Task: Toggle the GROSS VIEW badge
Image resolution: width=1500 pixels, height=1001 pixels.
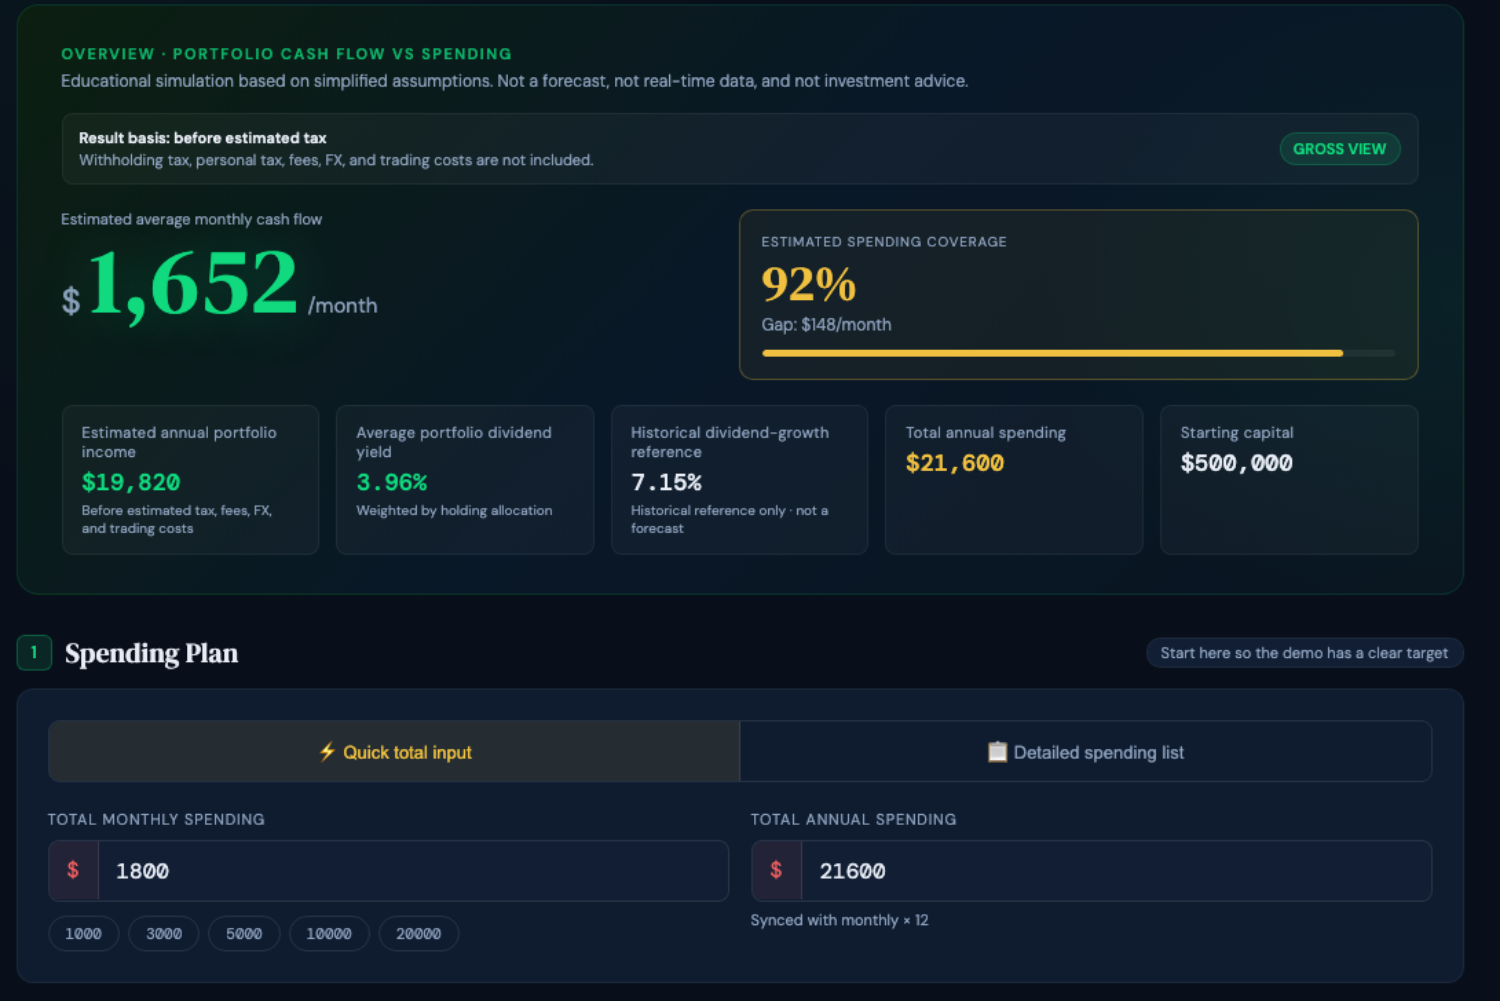Action: tap(1340, 149)
